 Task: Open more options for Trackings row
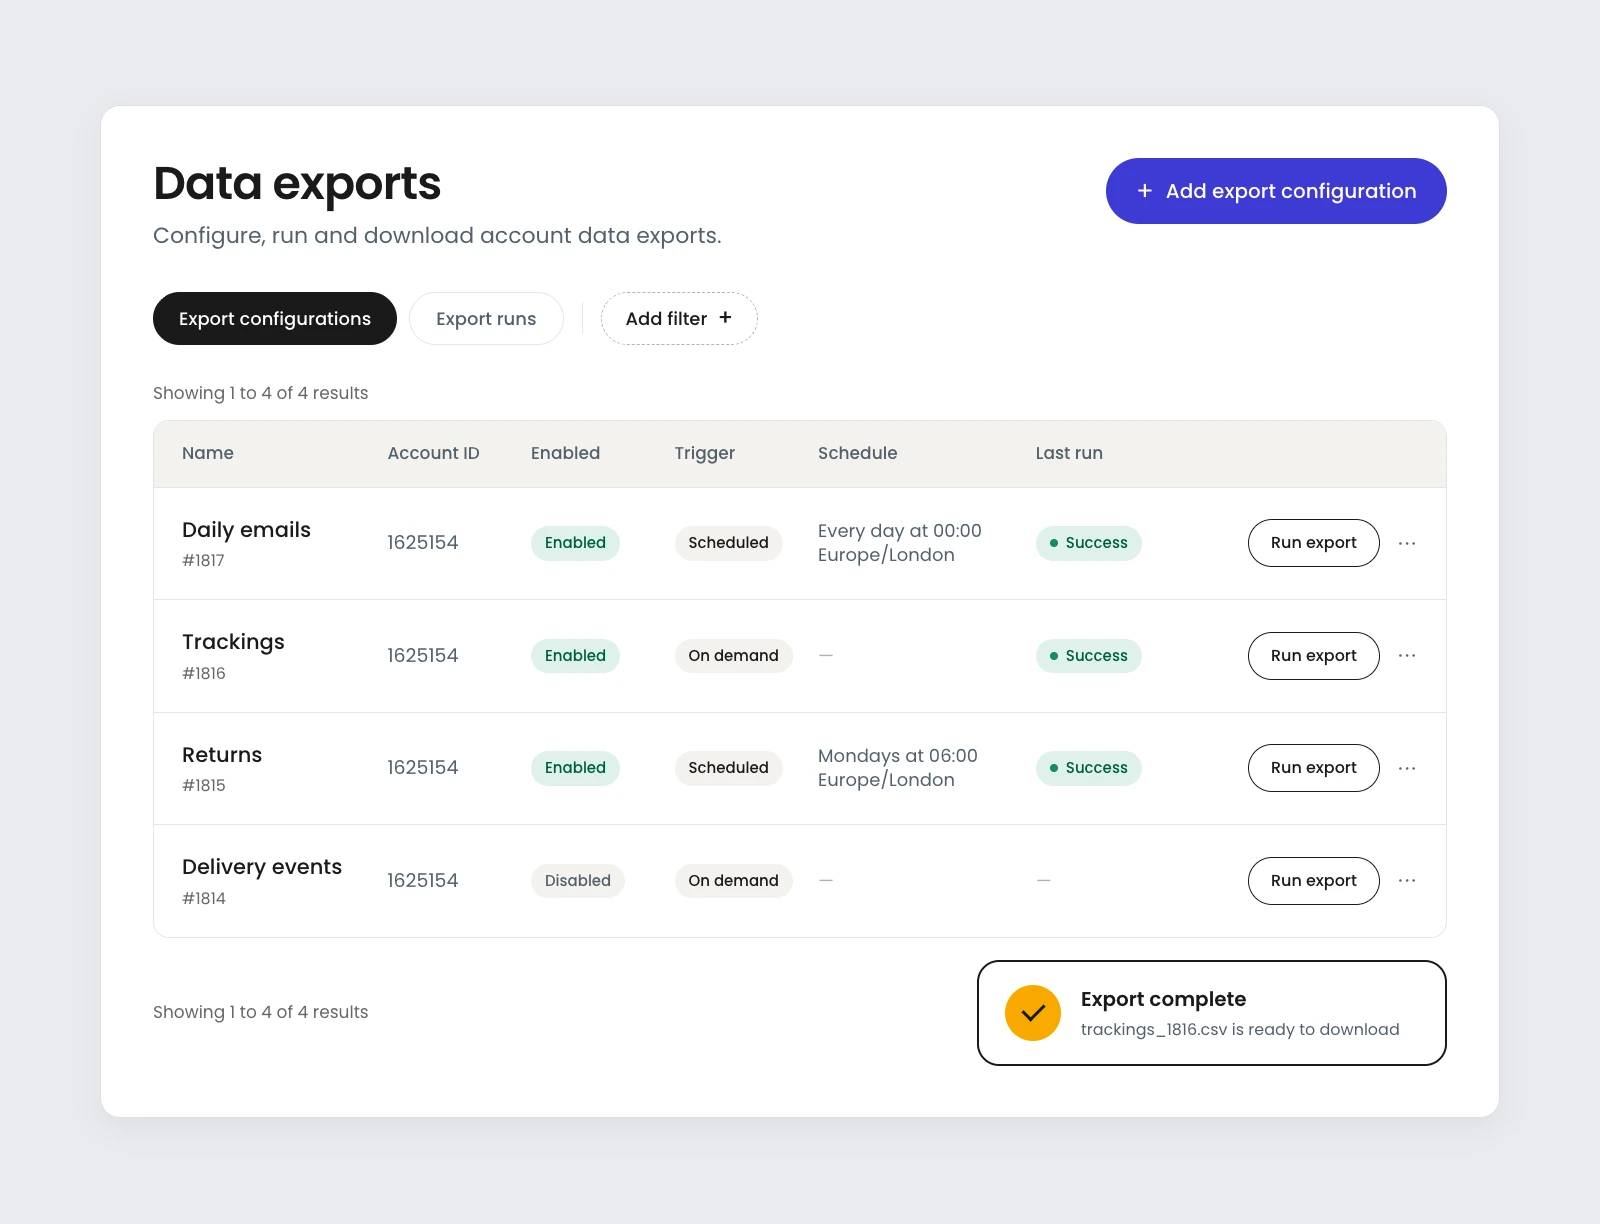(x=1407, y=656)
